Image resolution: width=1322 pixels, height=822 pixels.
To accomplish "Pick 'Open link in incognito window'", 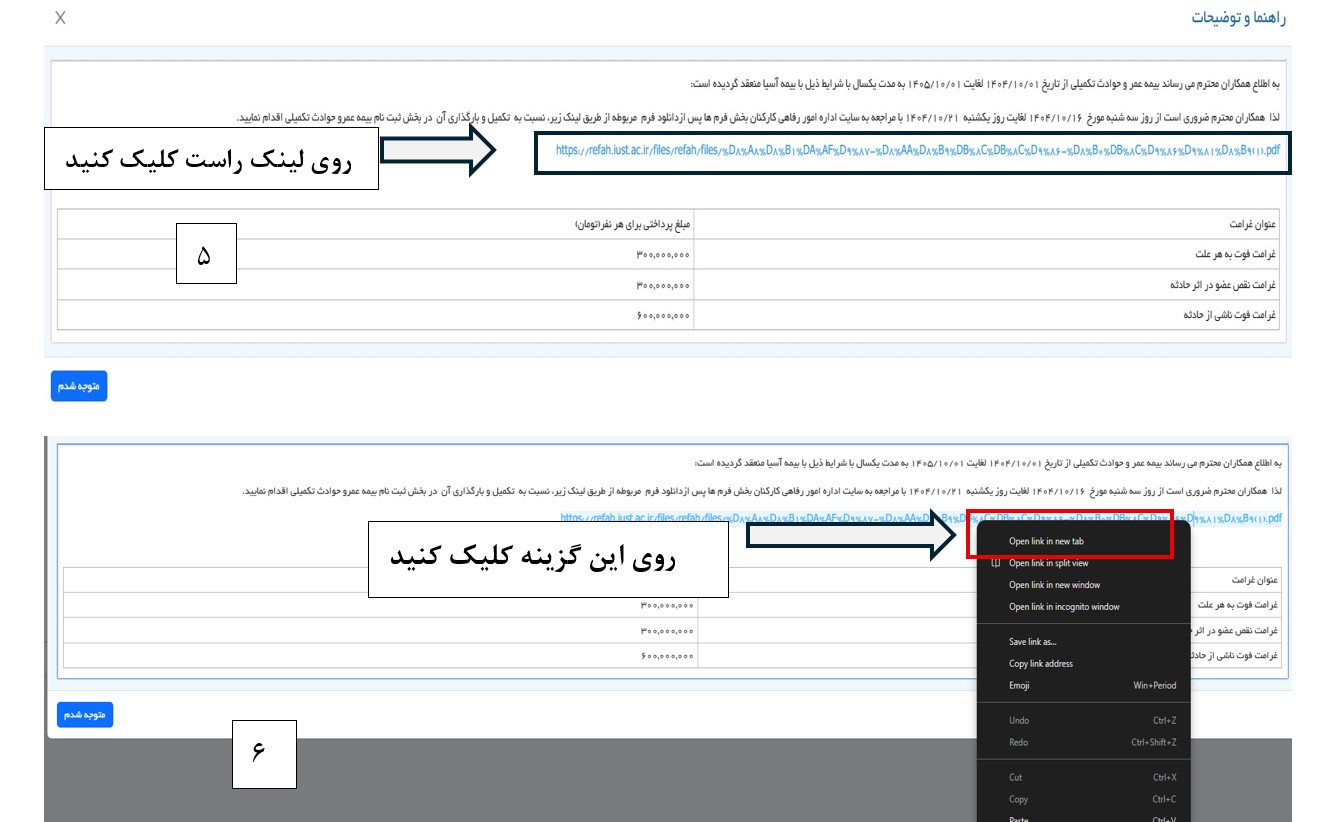I will 1064,607.
